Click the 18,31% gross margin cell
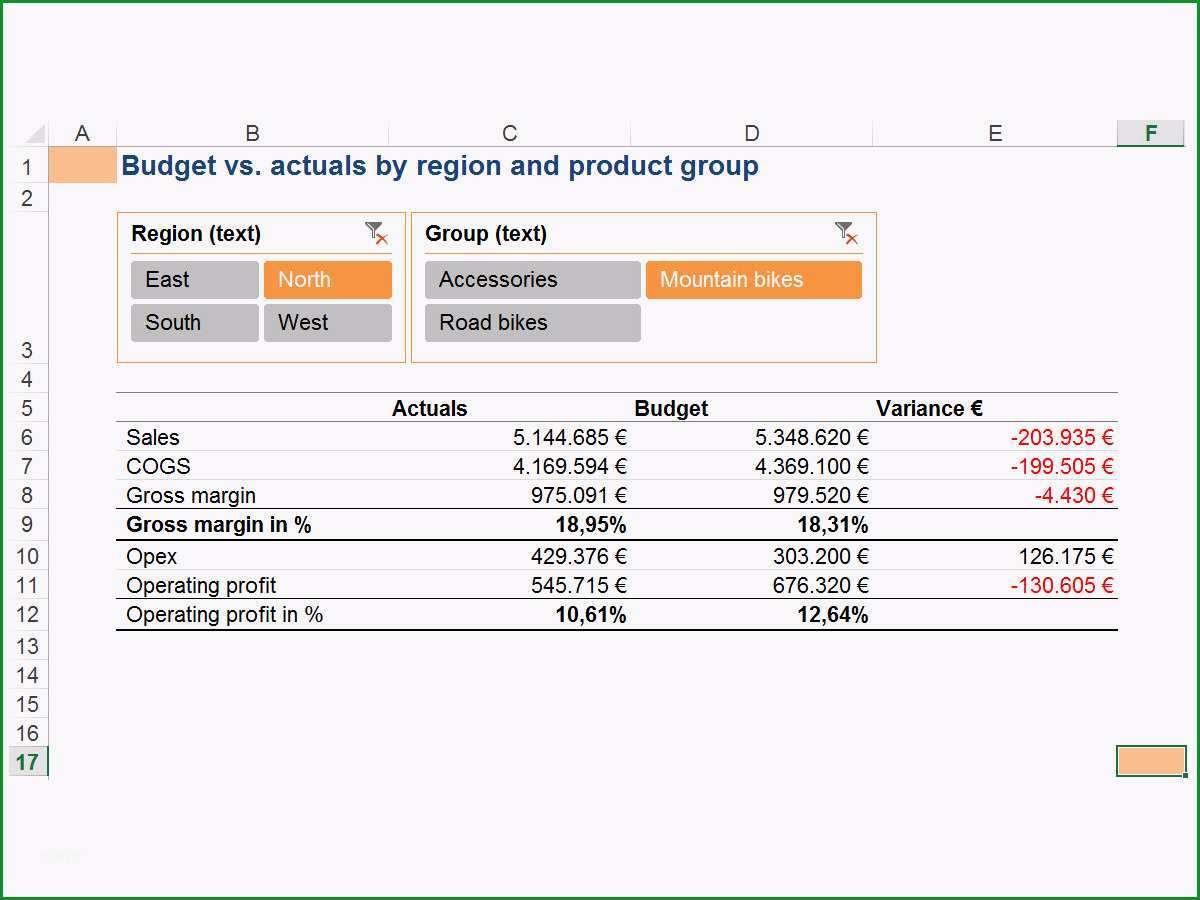The image size is (1200, 900). click(x=833, y=525)
